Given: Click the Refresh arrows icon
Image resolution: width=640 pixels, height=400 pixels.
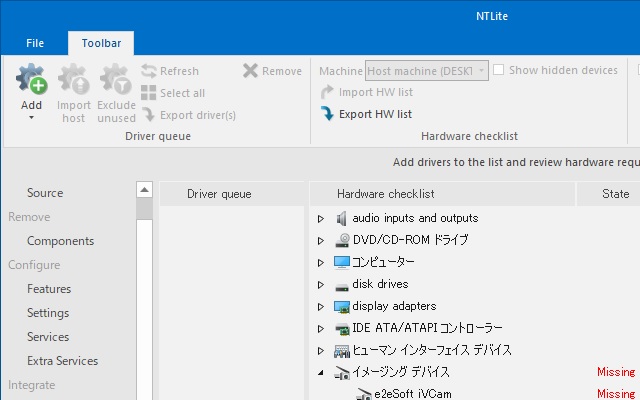Looking at the screenshot, I should pos(149,71).
